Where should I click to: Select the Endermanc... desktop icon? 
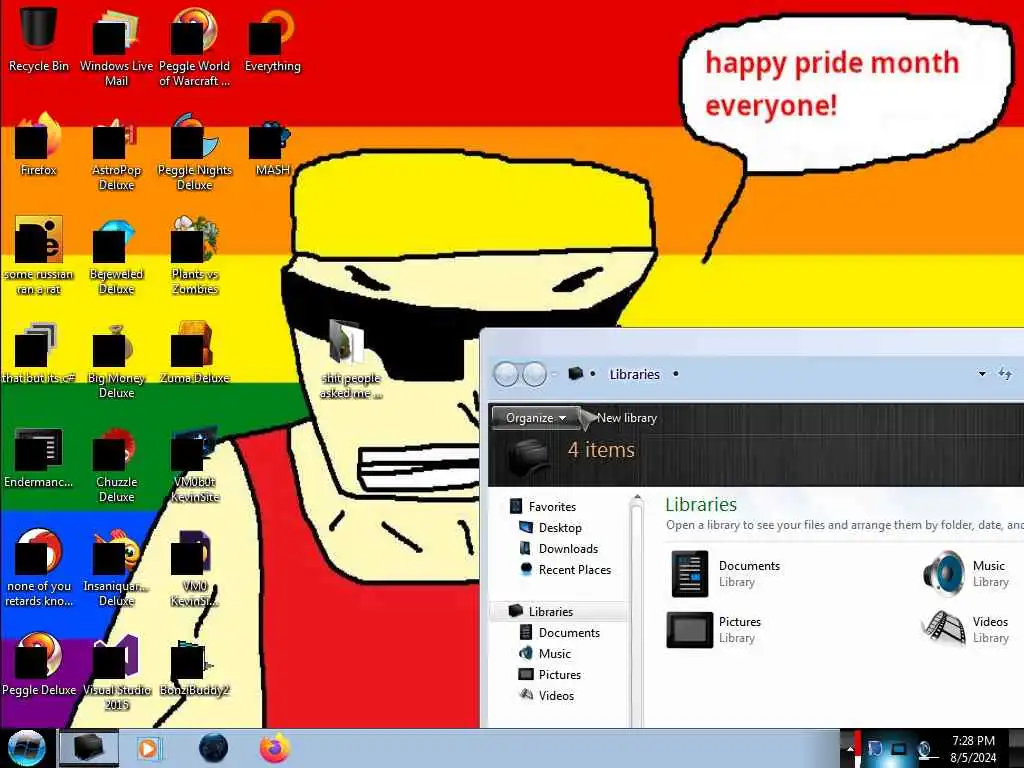39,456
